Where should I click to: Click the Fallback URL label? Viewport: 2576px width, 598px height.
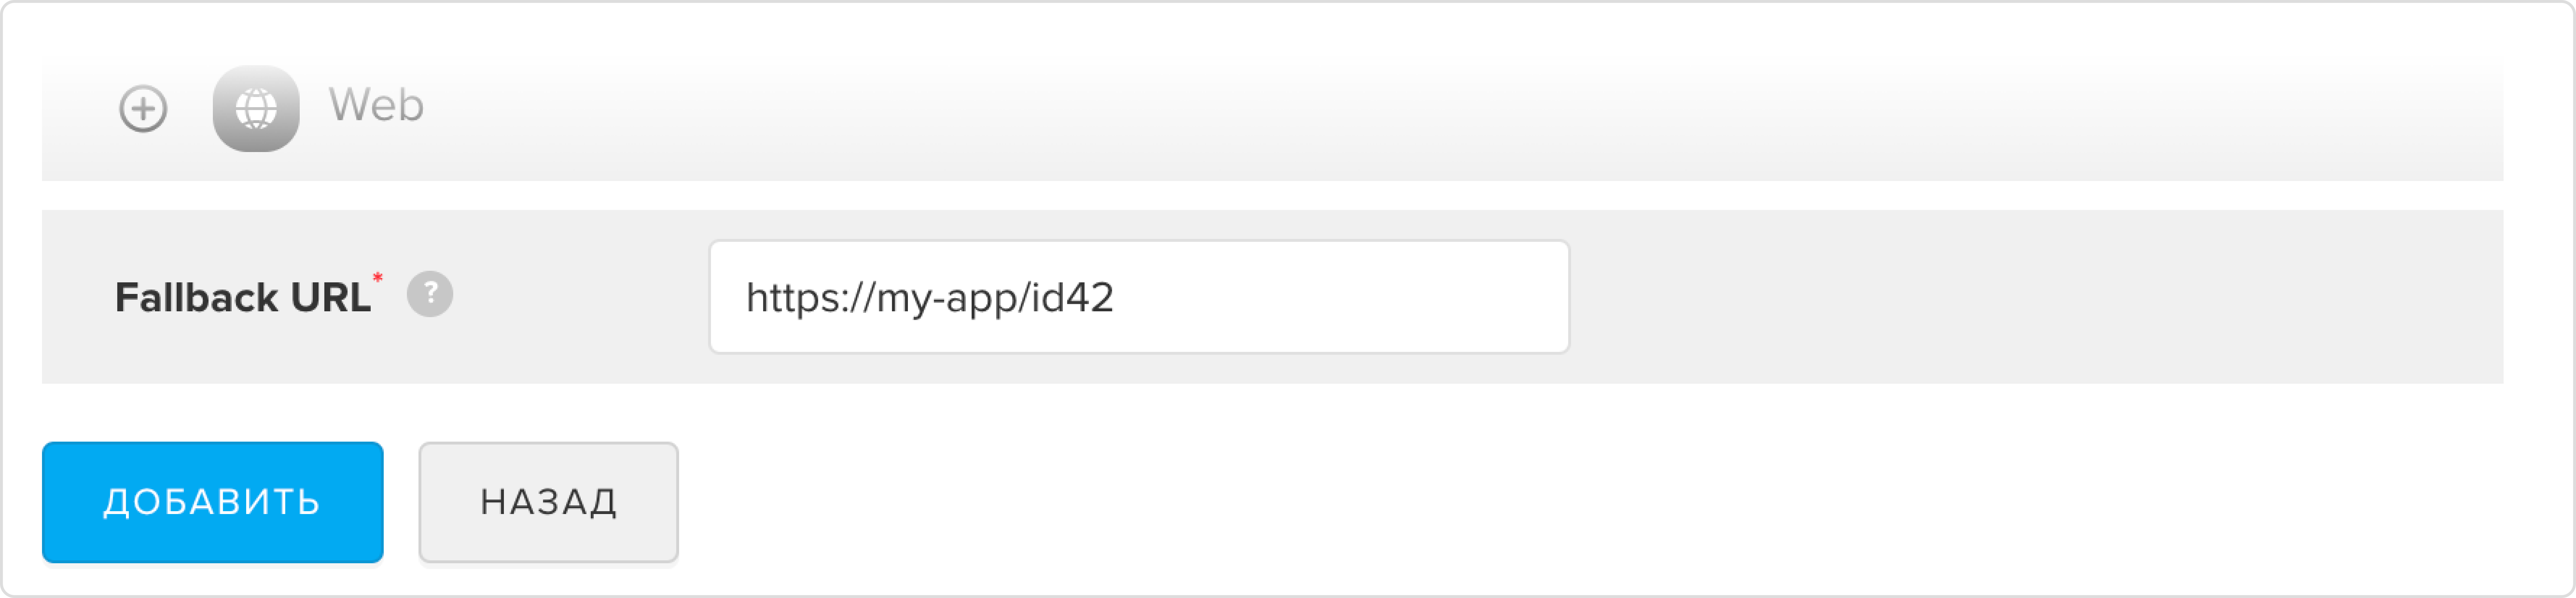point(242,297)
